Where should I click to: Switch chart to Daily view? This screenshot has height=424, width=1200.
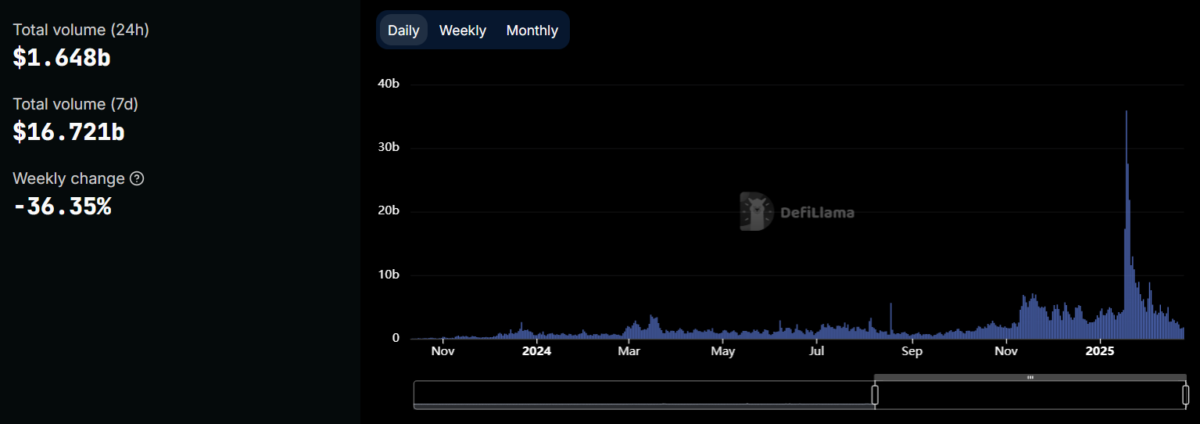(403, 30)
